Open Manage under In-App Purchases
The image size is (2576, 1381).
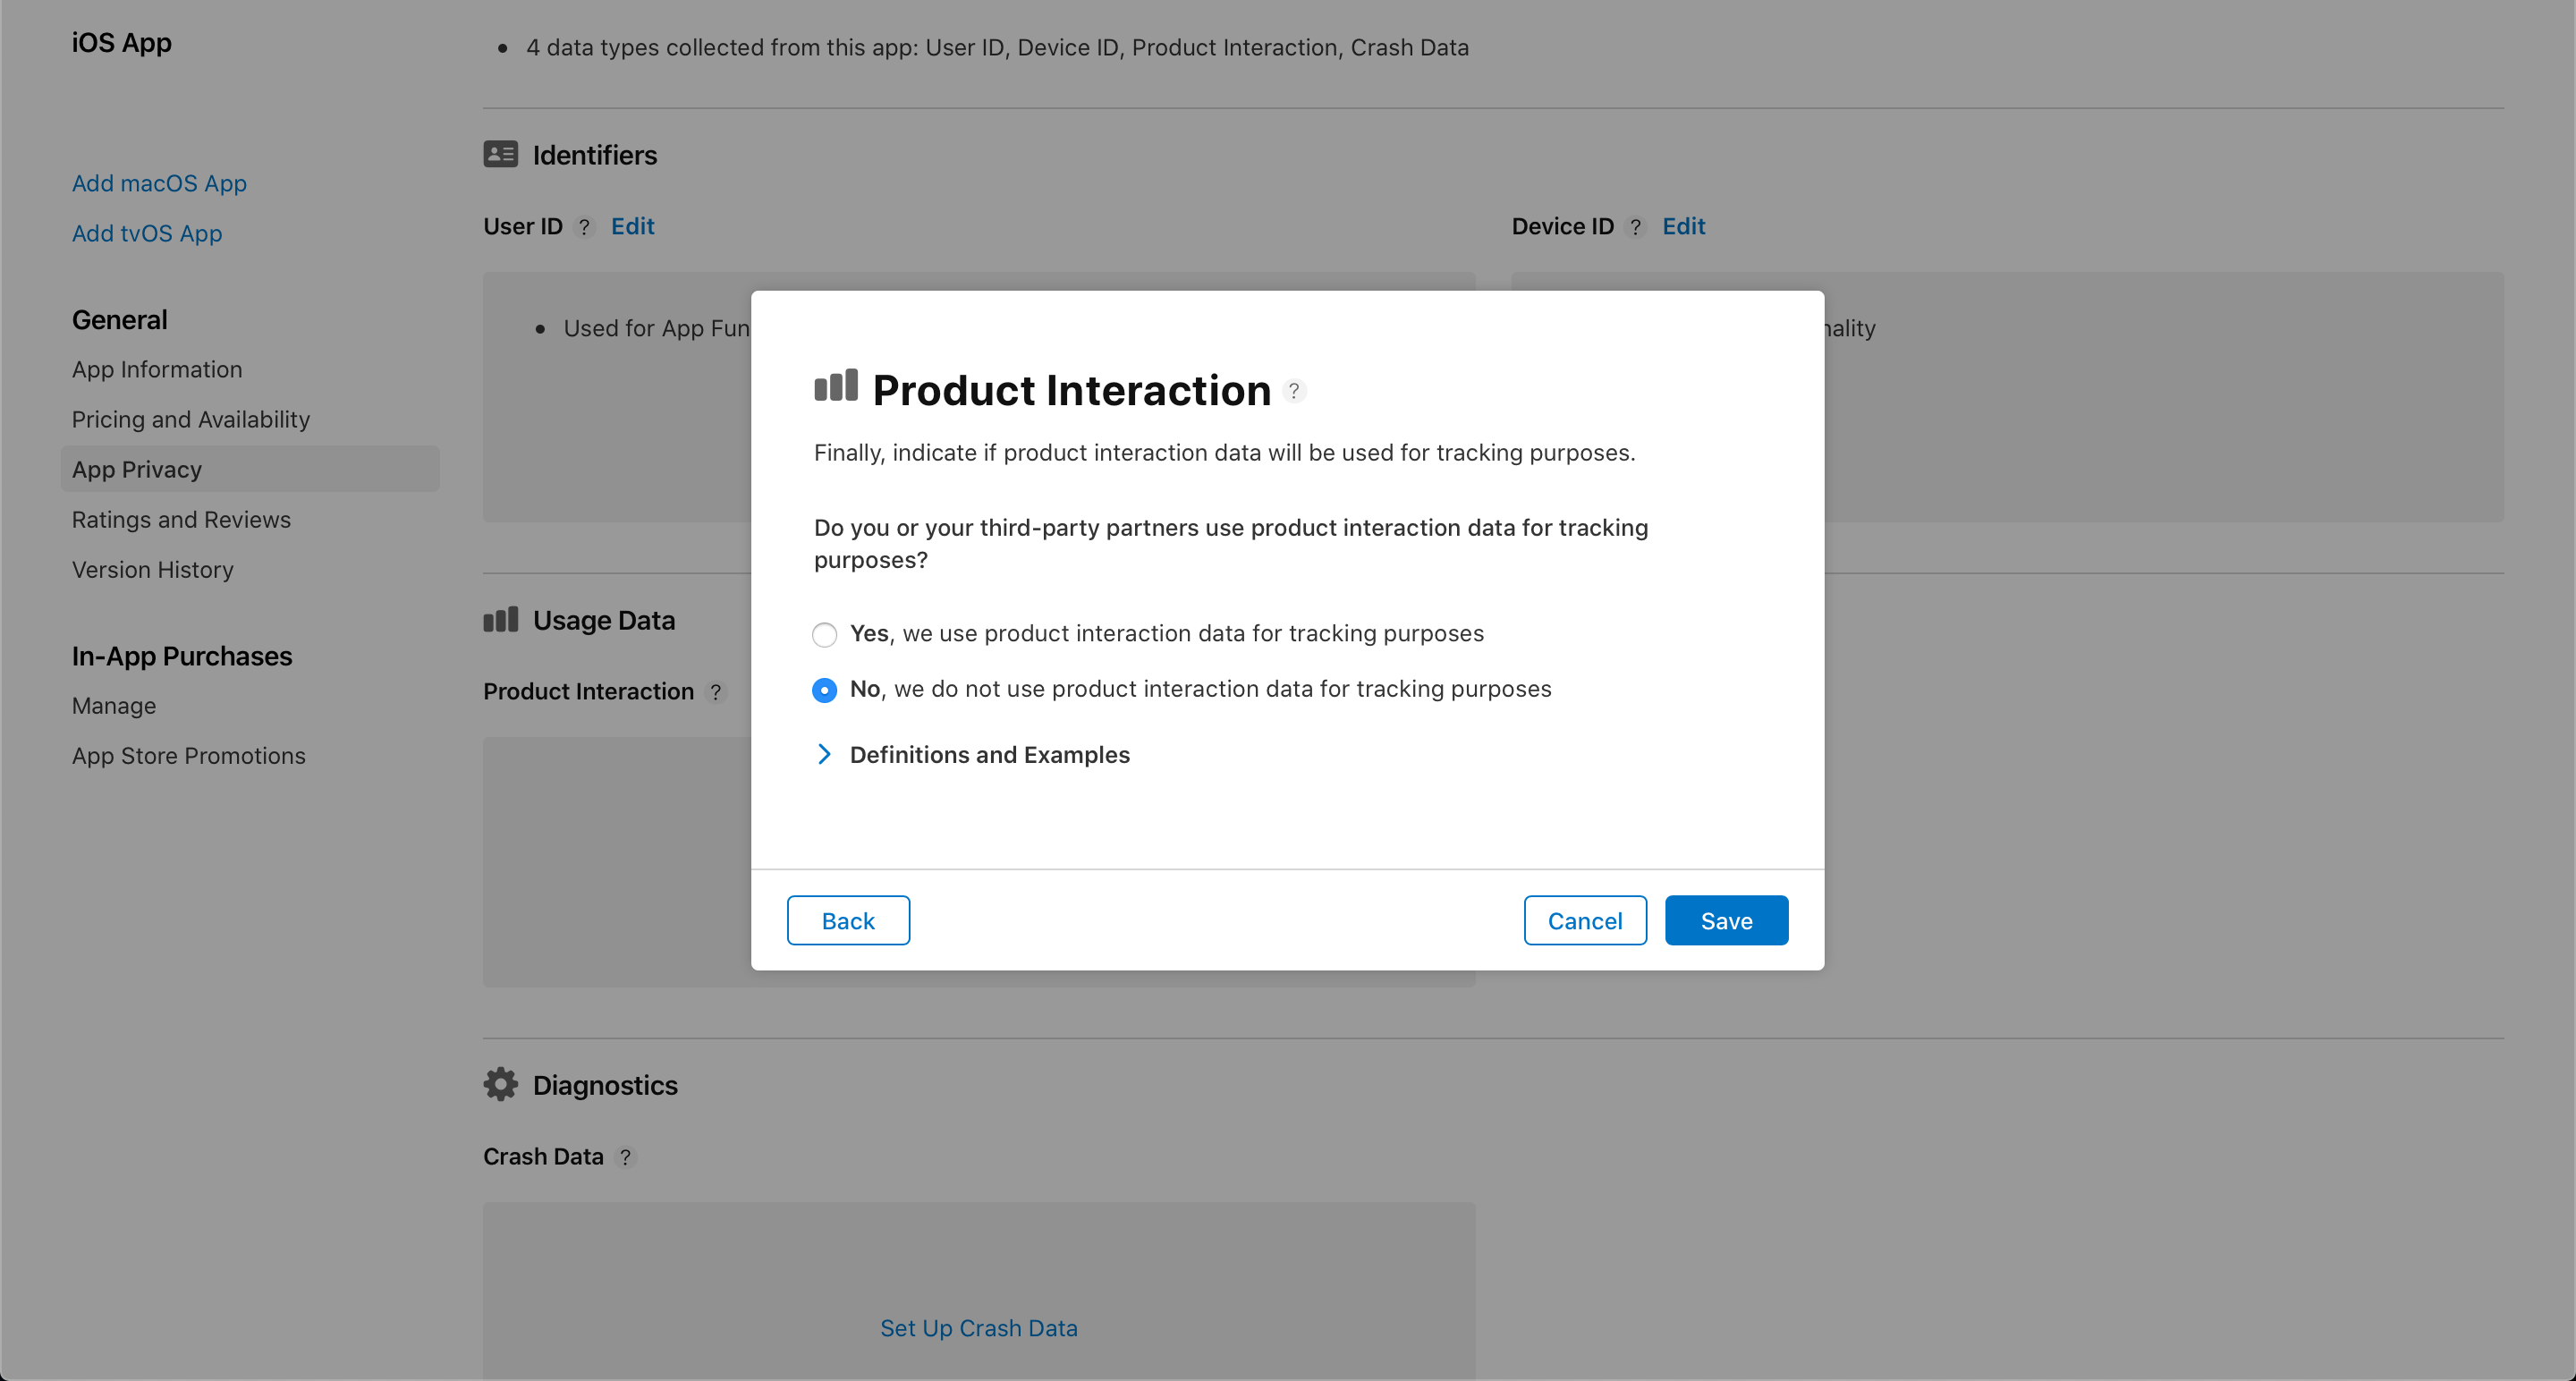(x=114, y=705)
